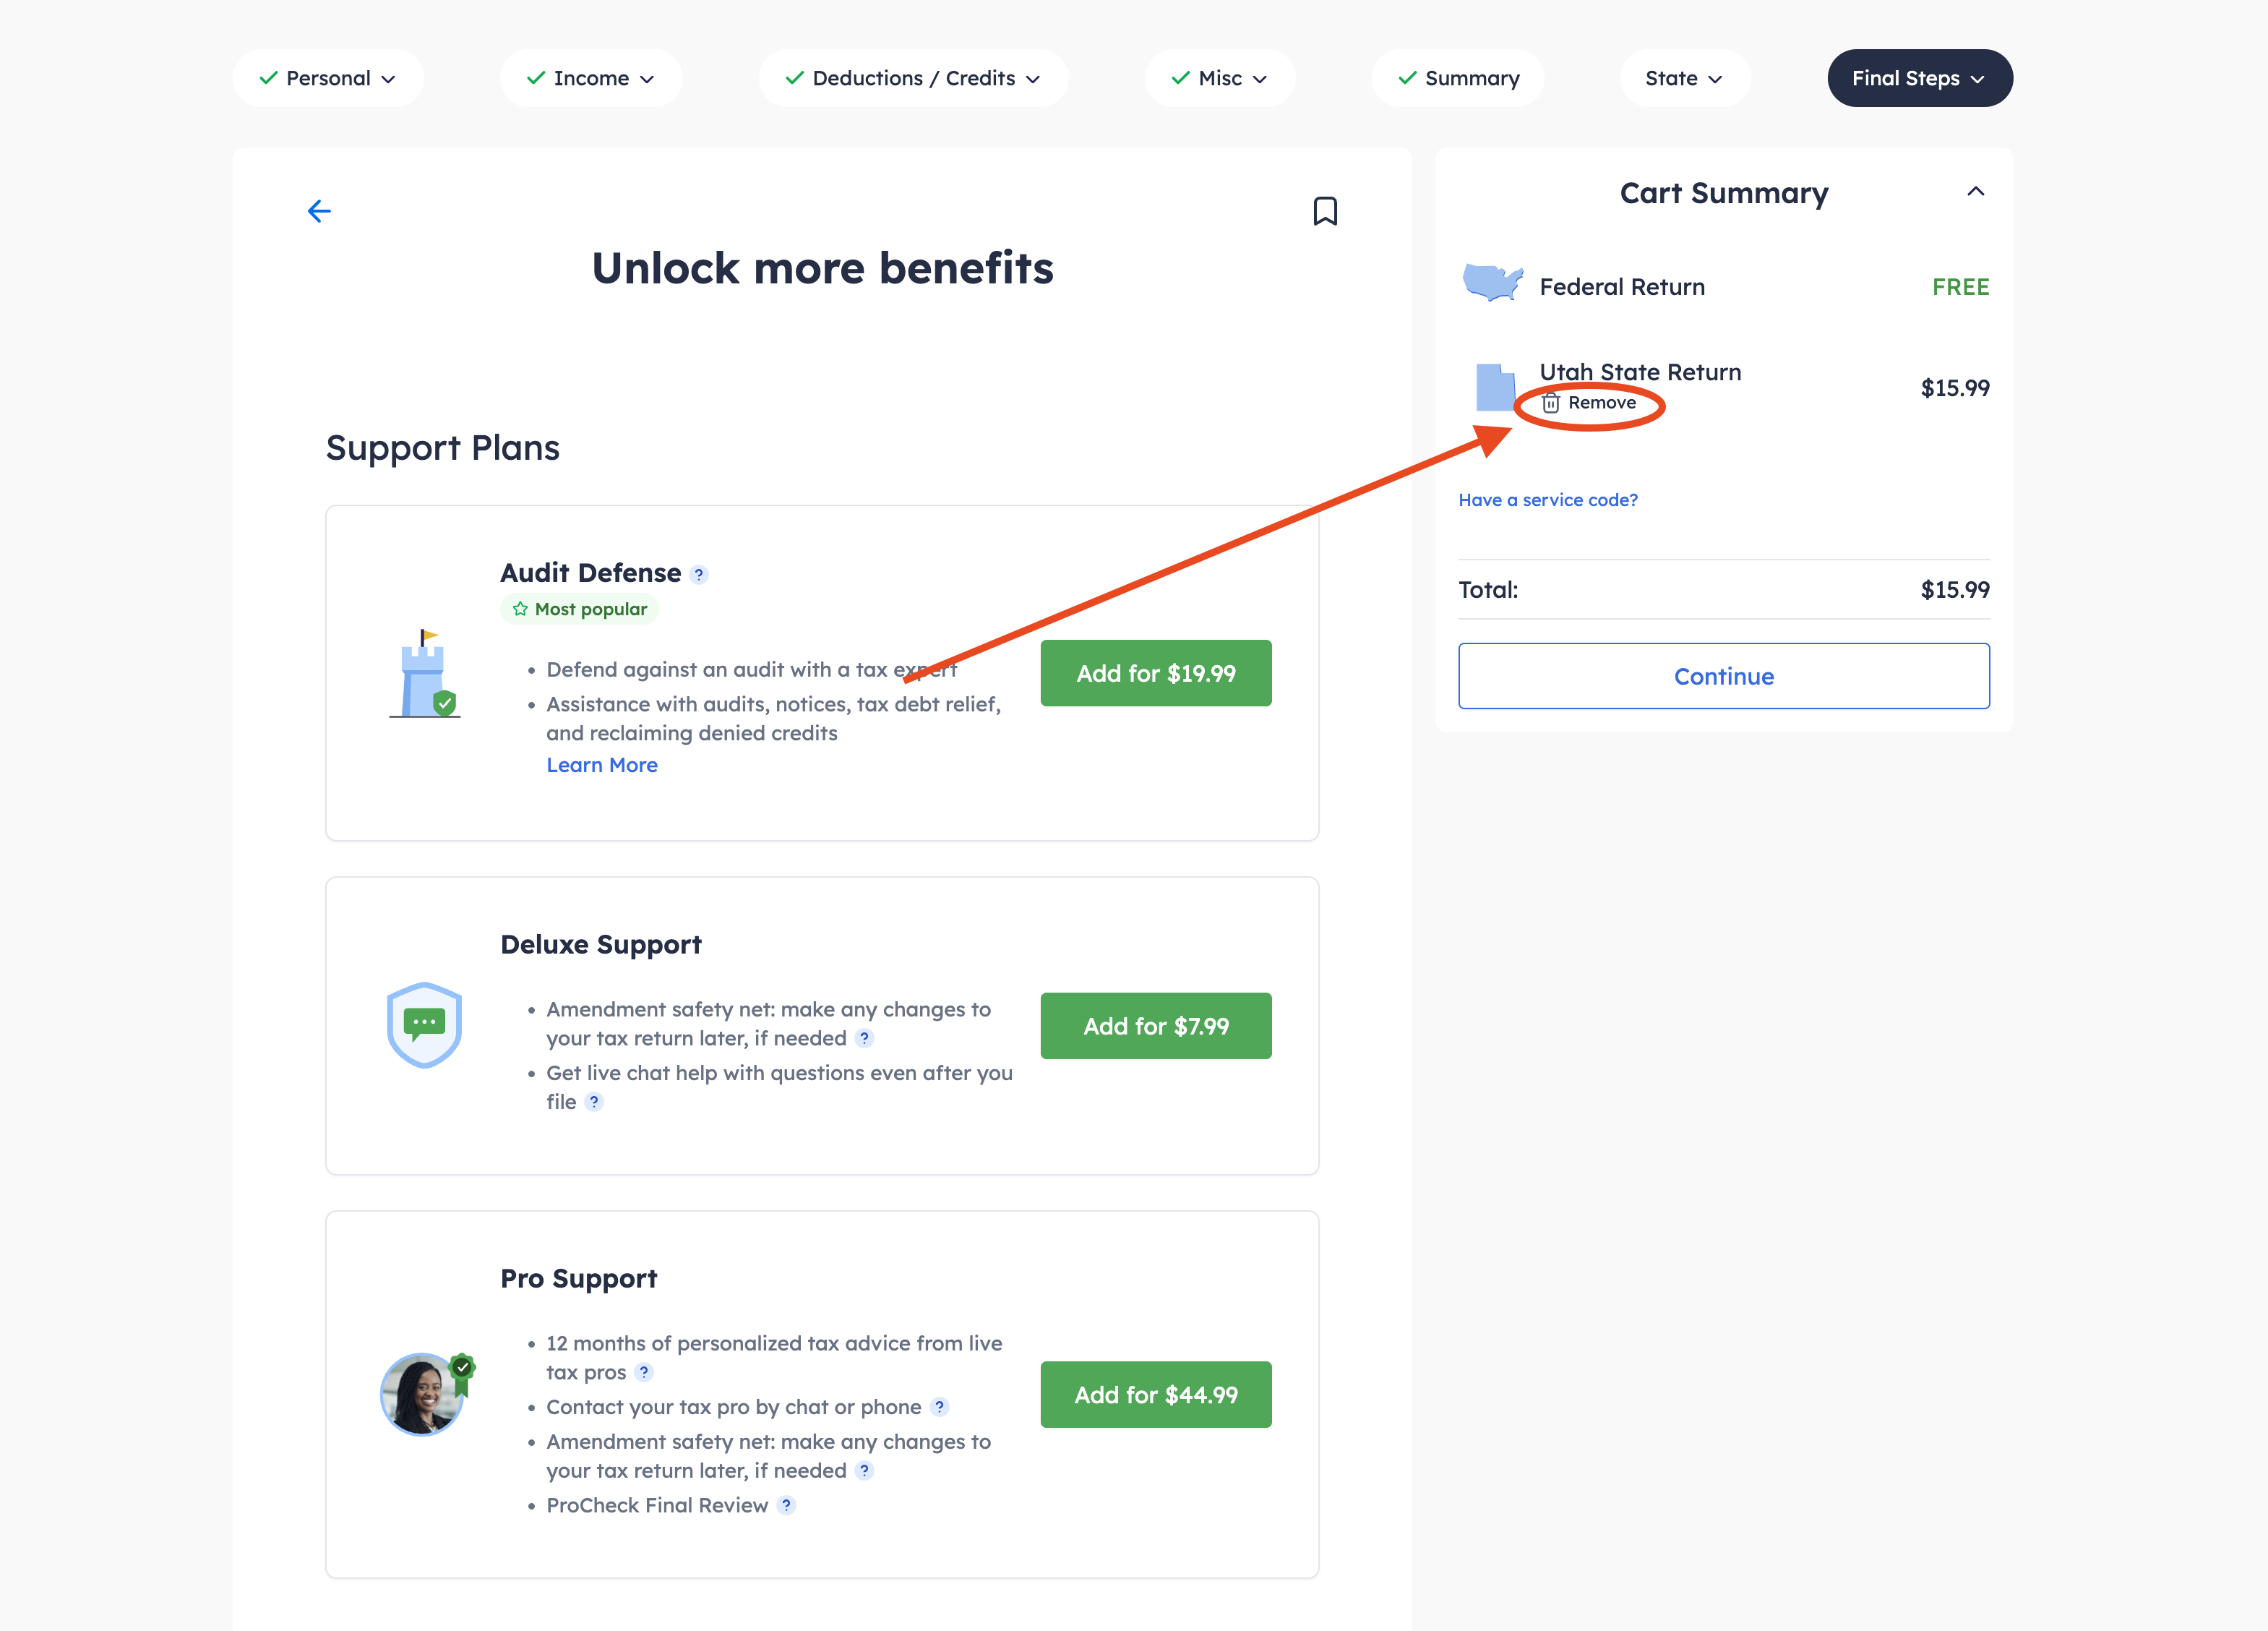Image resolution: width=2268 pixels, height=1631 pixels.
Task: Open help for ProCheck Final Review
Action: (787, 1505)
